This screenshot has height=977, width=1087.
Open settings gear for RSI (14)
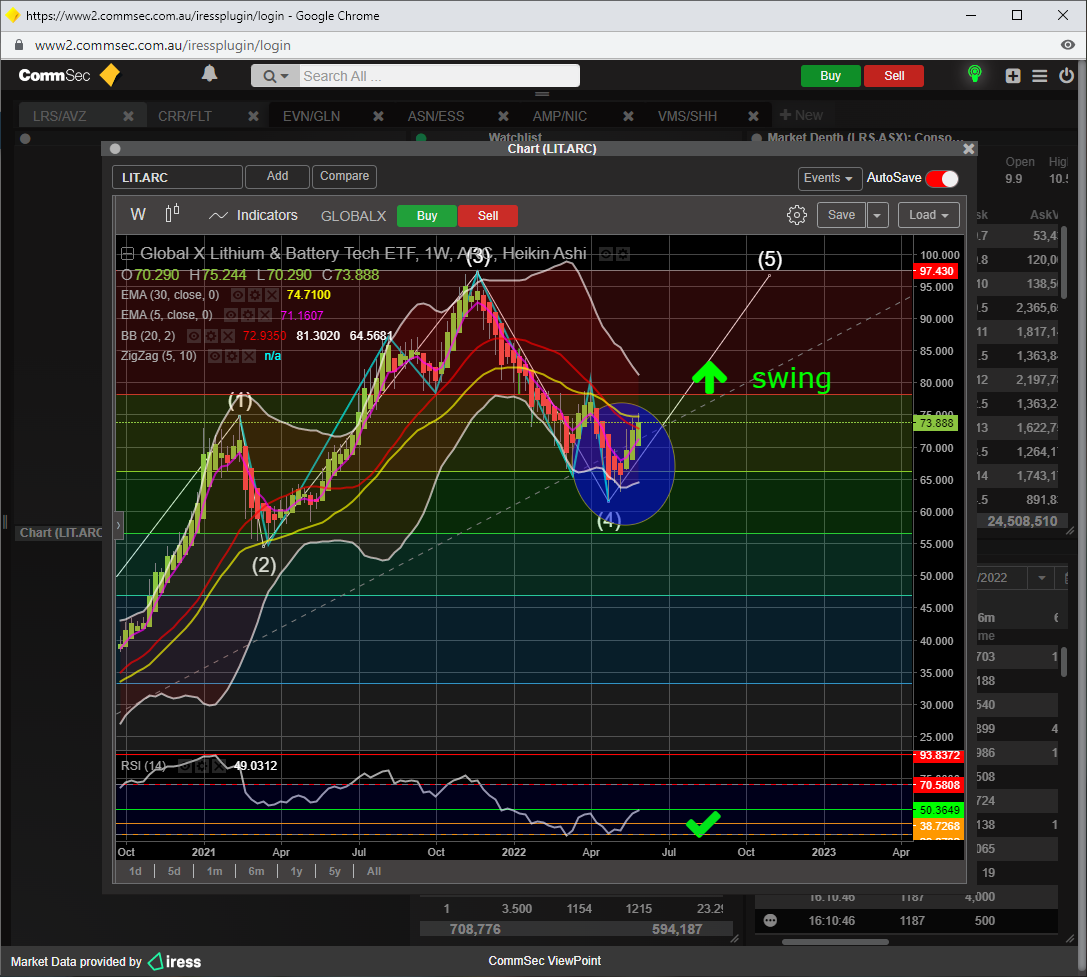coord(201,766)
